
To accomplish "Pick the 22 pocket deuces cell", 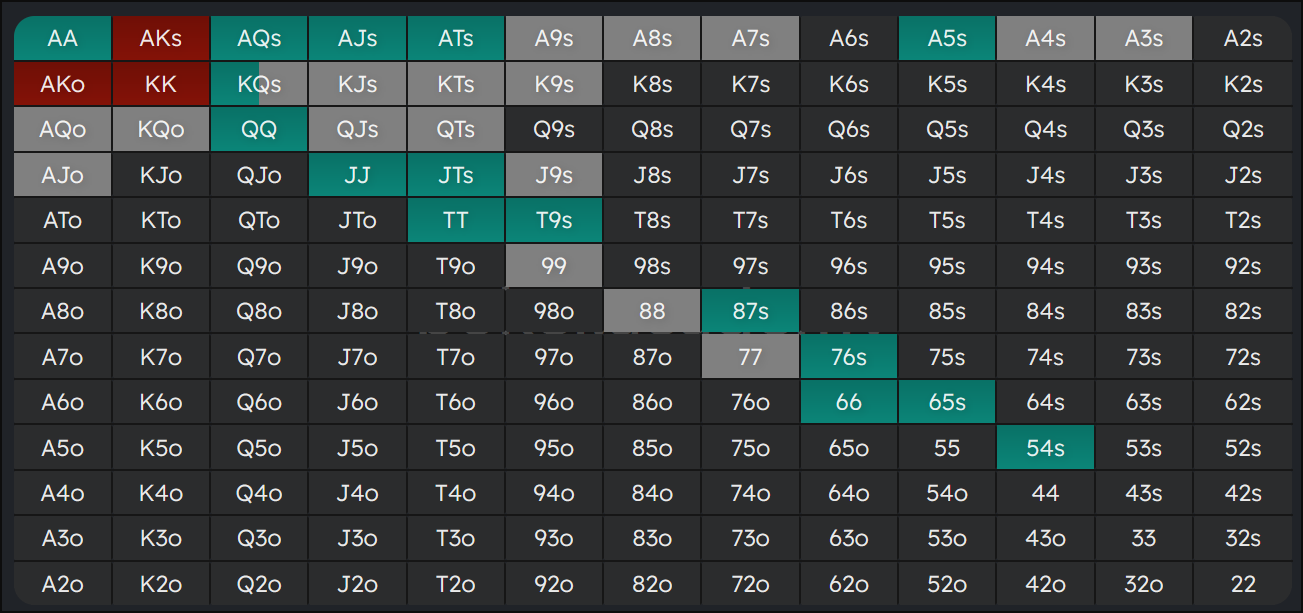I will point(1242,584).
